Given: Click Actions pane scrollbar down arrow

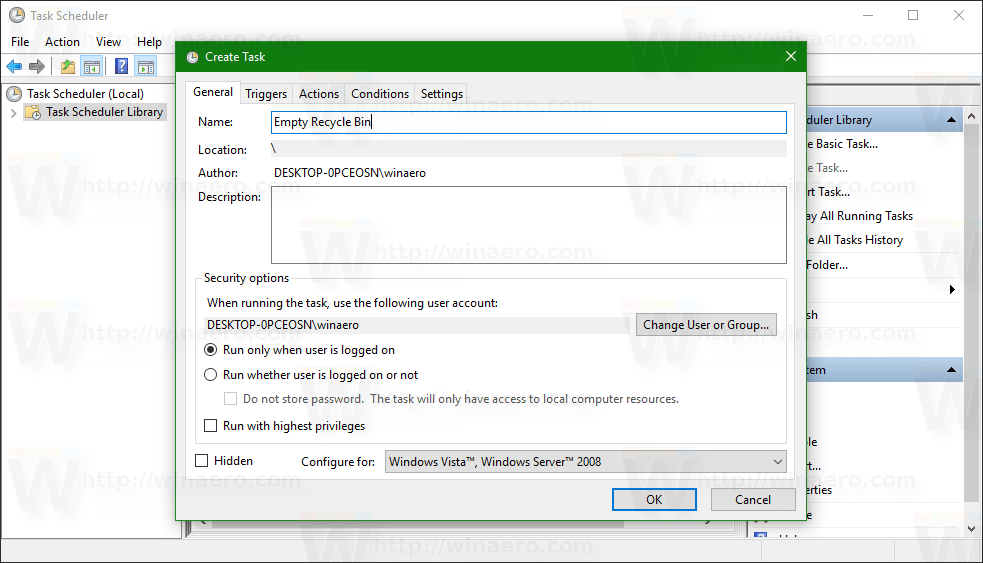Looking at the screenshot, I should (972, 529).
